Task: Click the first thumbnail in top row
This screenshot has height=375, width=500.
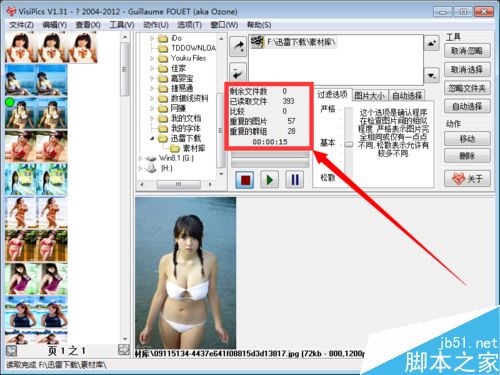Action: click(x=20, y=47)
